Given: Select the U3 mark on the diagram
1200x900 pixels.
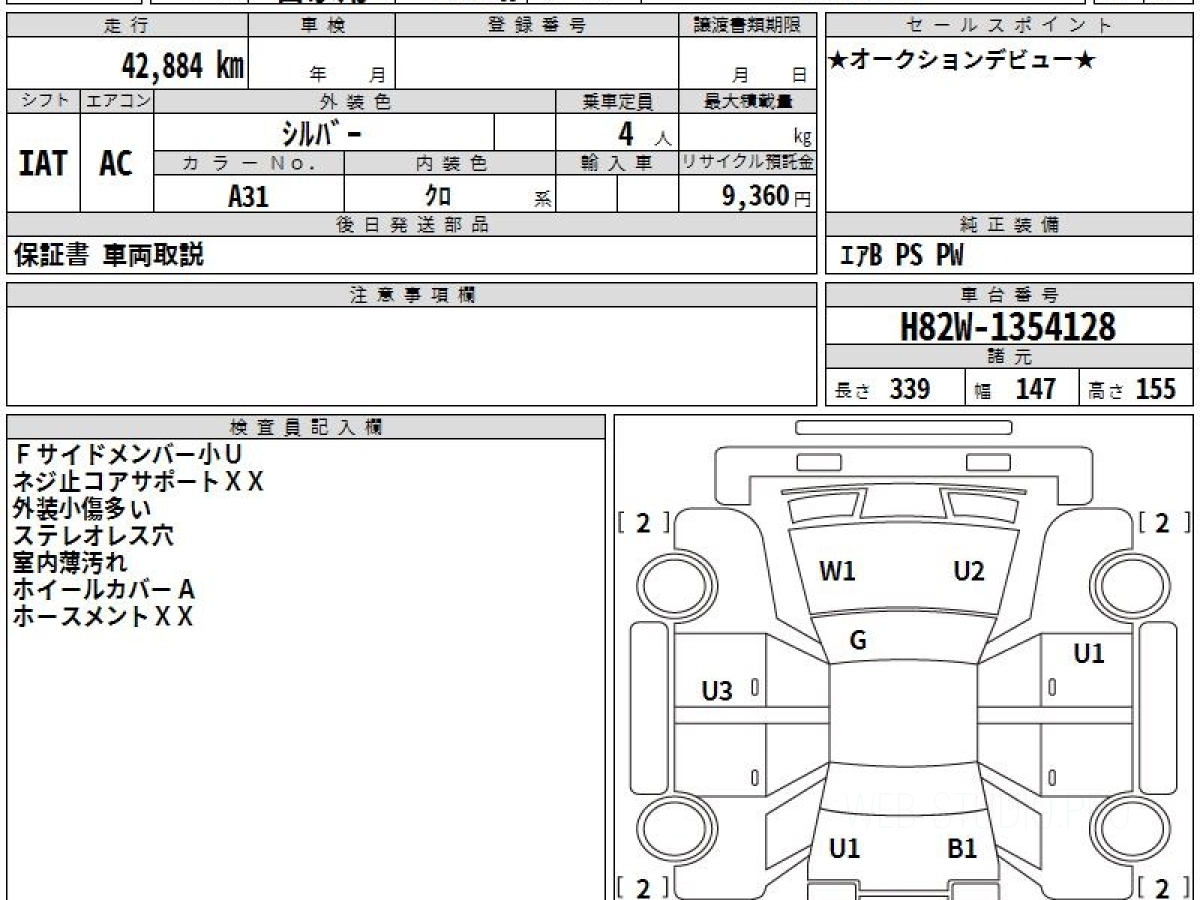Looking at the screenshot, I should pyautogui.click(x=717, y=690).
